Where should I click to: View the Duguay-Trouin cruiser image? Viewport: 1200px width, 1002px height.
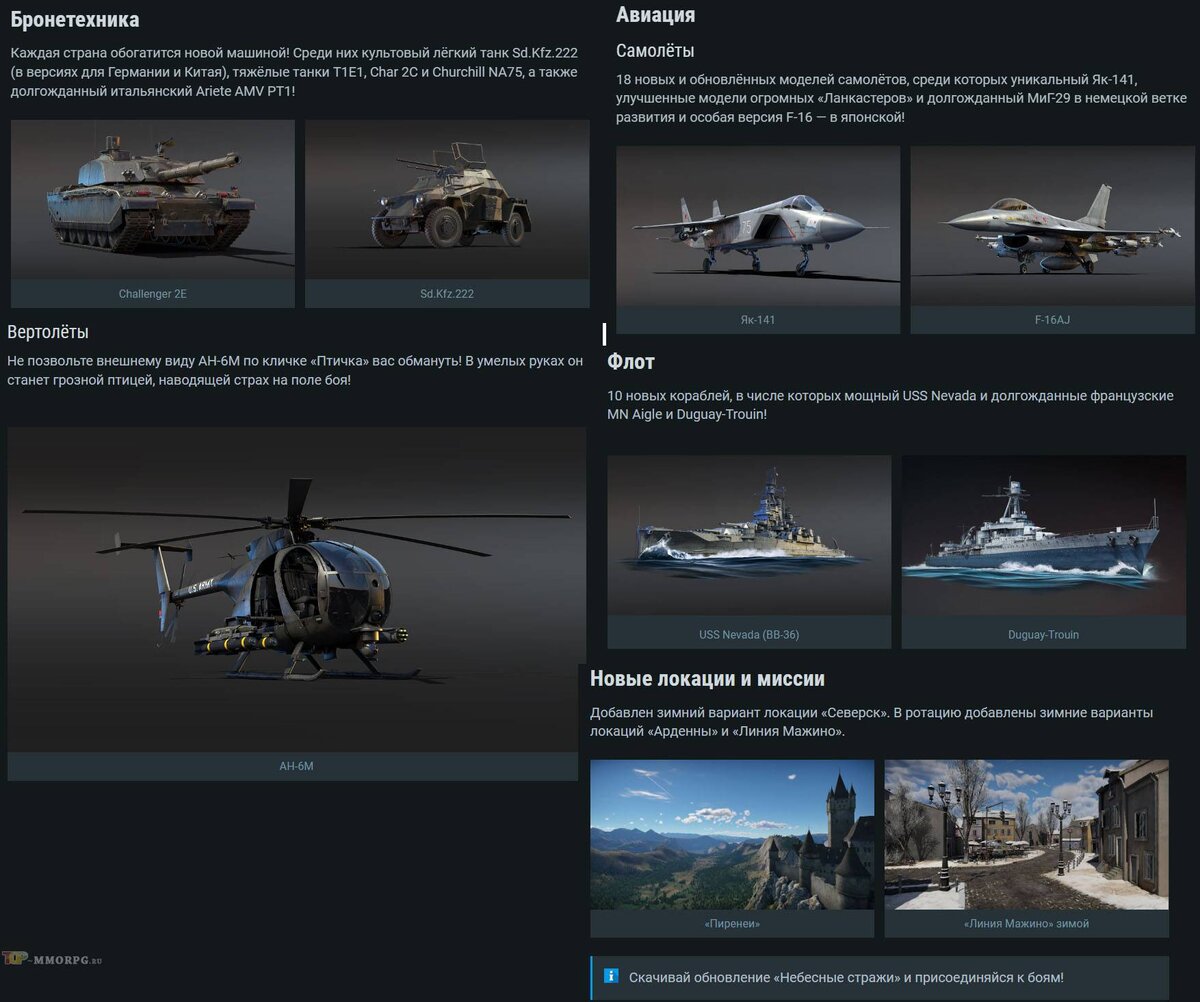coord(1044,536)
